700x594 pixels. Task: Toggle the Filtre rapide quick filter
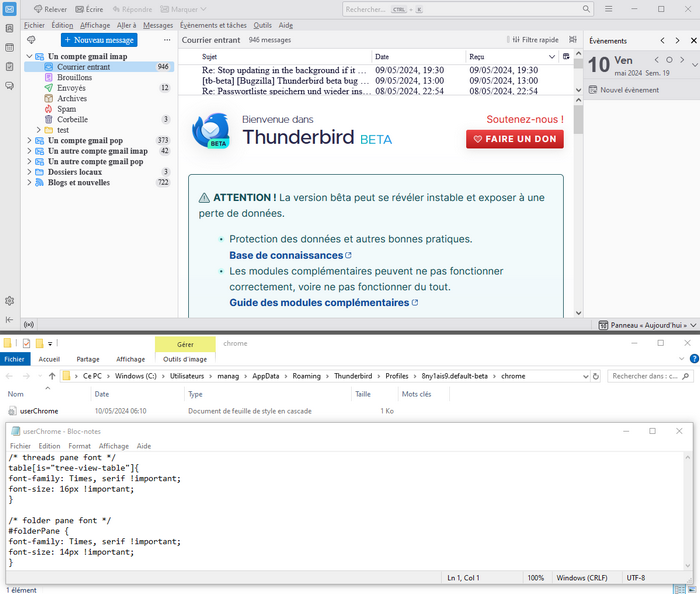click(x=534, y=40)
